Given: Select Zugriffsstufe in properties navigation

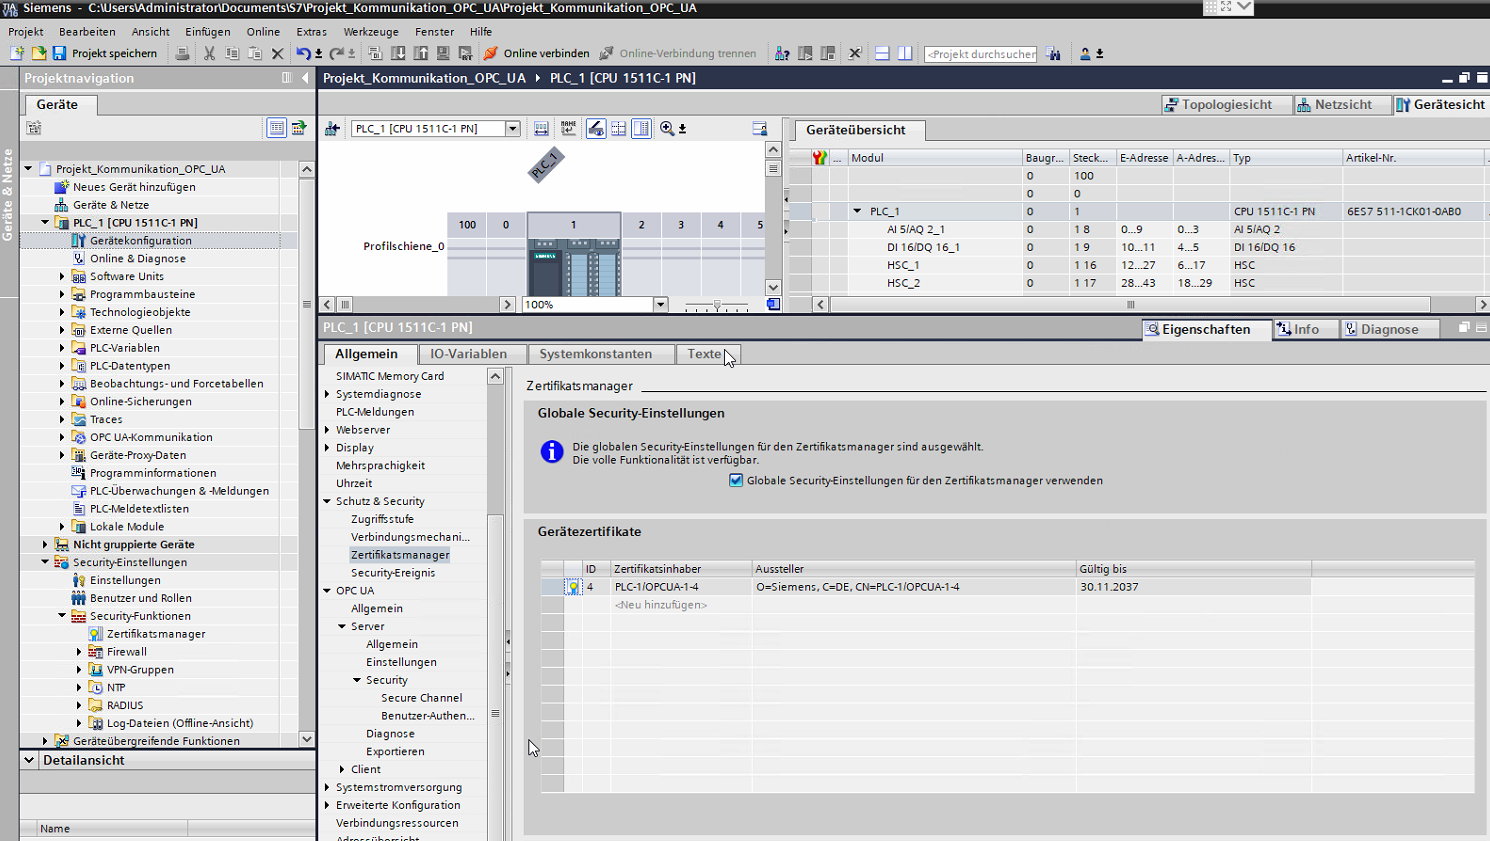Looking at the screenshot, I should coord(382,519).
